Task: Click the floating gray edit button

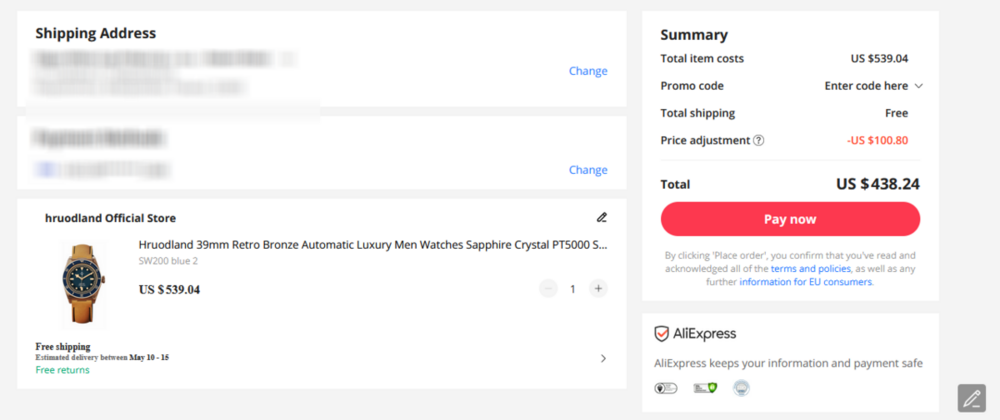Action: (971, 398)
